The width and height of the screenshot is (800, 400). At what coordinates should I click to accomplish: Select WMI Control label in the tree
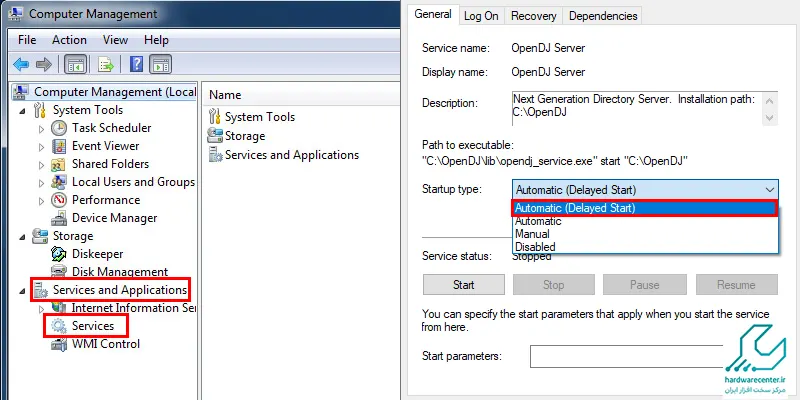pyautogui.click(x=106, y=344)
